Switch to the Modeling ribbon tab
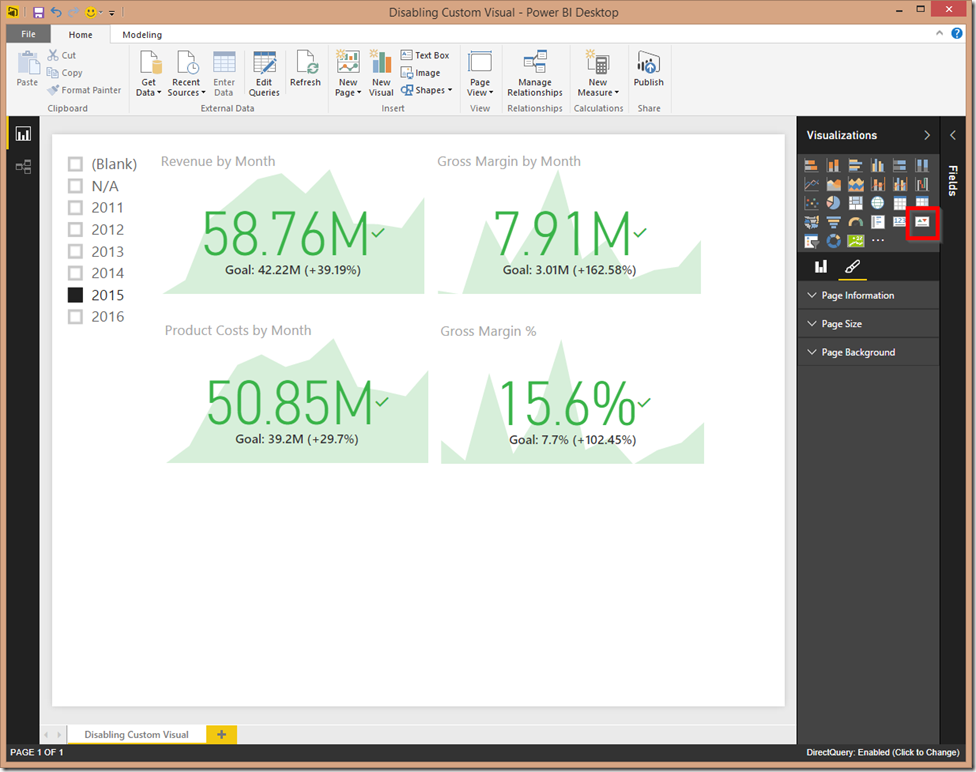The height and width of the screenshot is (772, 976). tap(142, 35)
